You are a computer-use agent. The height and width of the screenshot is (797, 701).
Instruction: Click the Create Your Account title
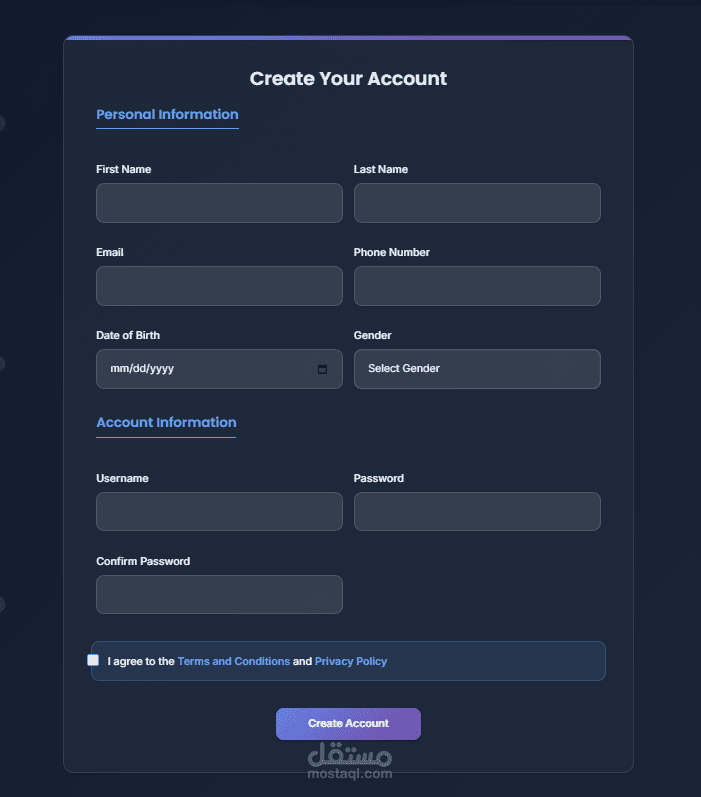click(348, 79)
